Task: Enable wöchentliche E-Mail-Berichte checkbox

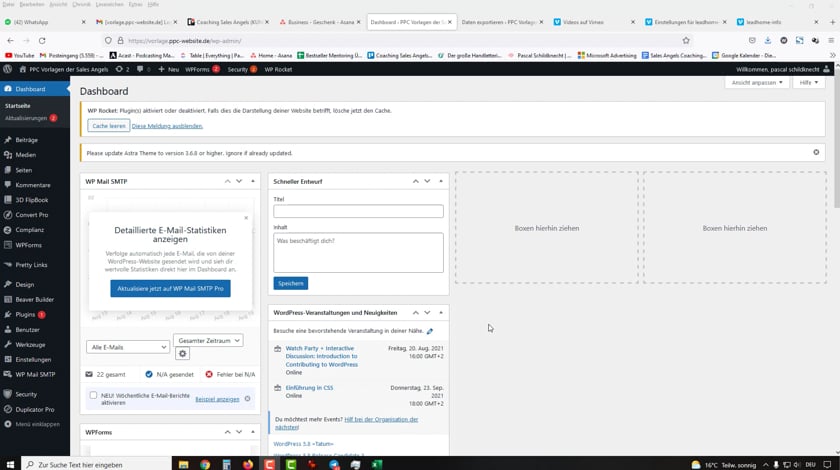Action: (x=93, y=395)
